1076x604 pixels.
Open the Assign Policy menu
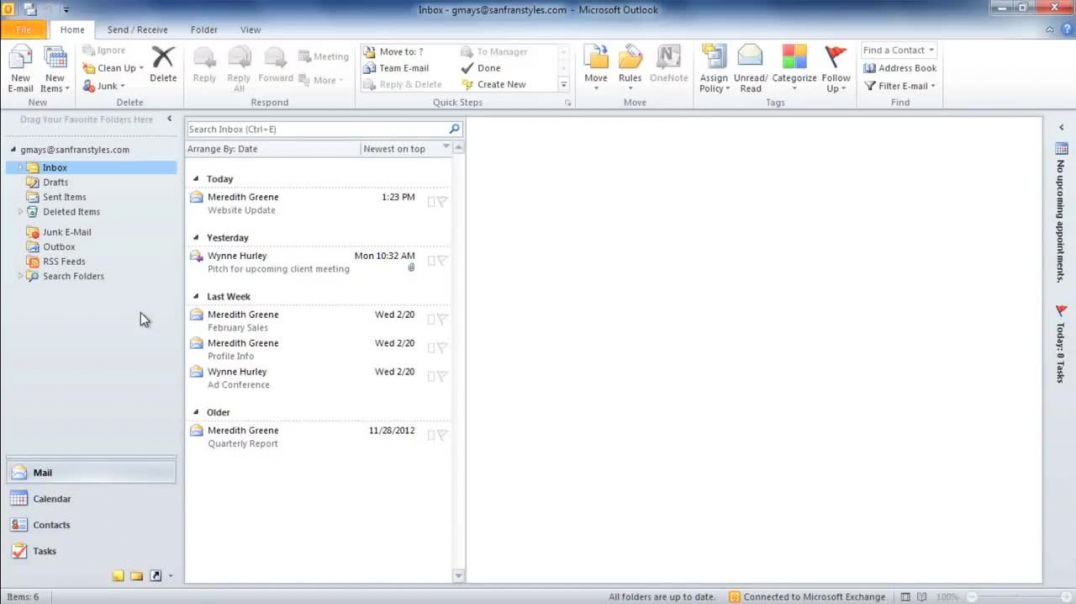pyautogui.click(x=714, y=69)
